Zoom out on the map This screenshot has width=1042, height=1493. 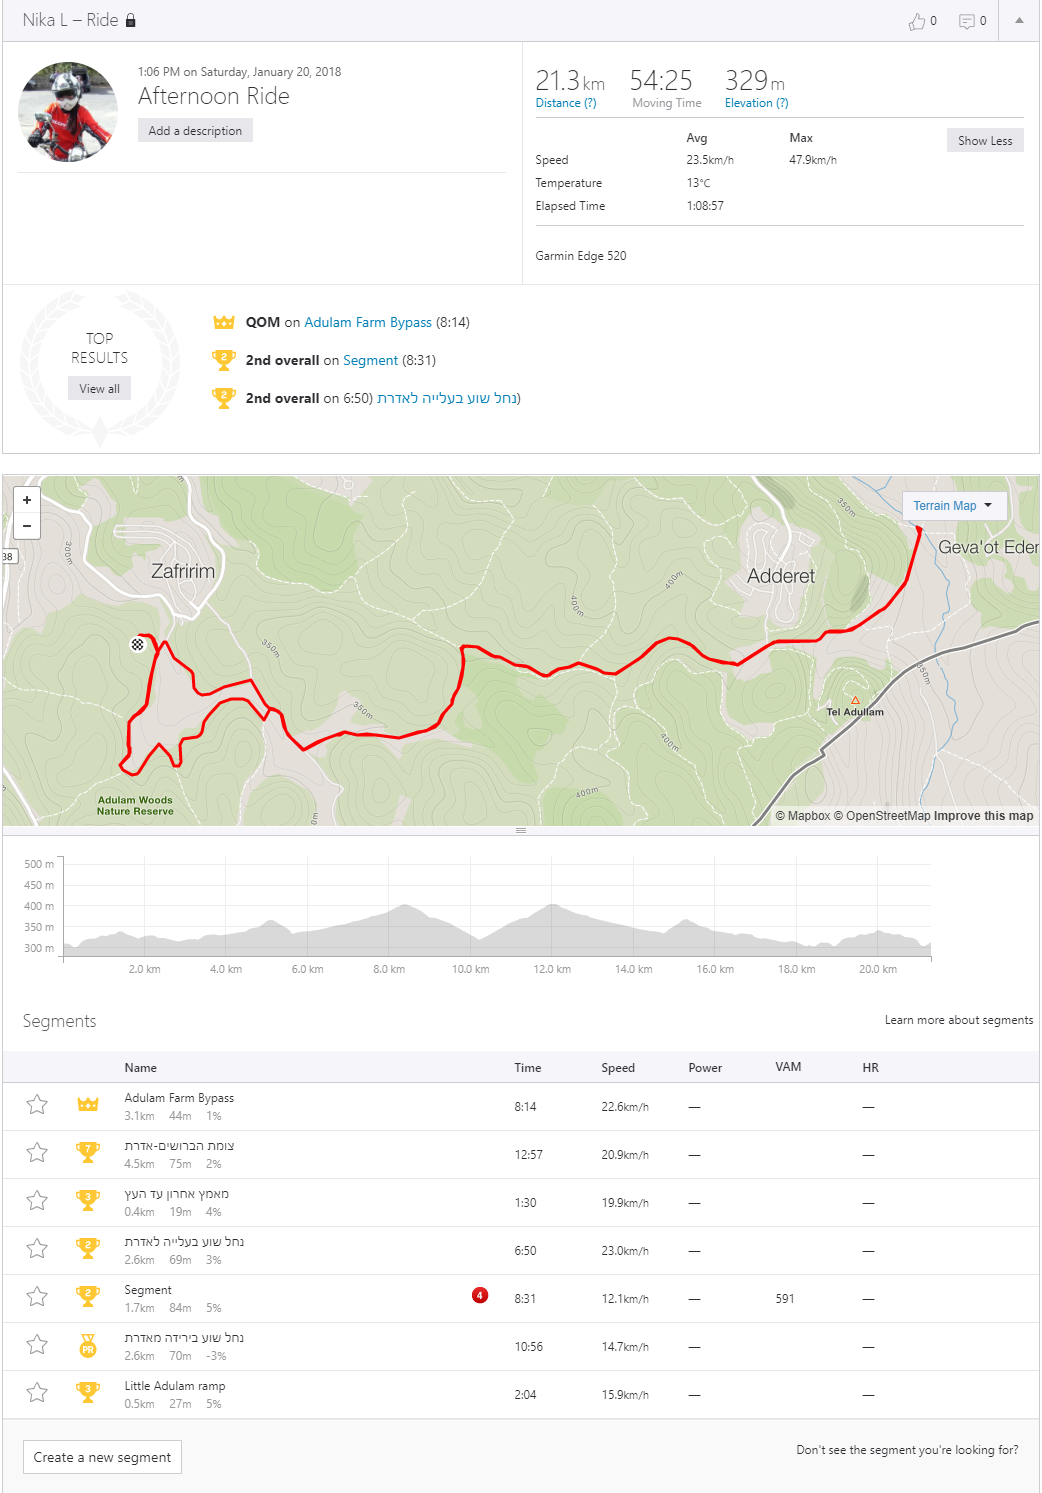pos(27,526)
